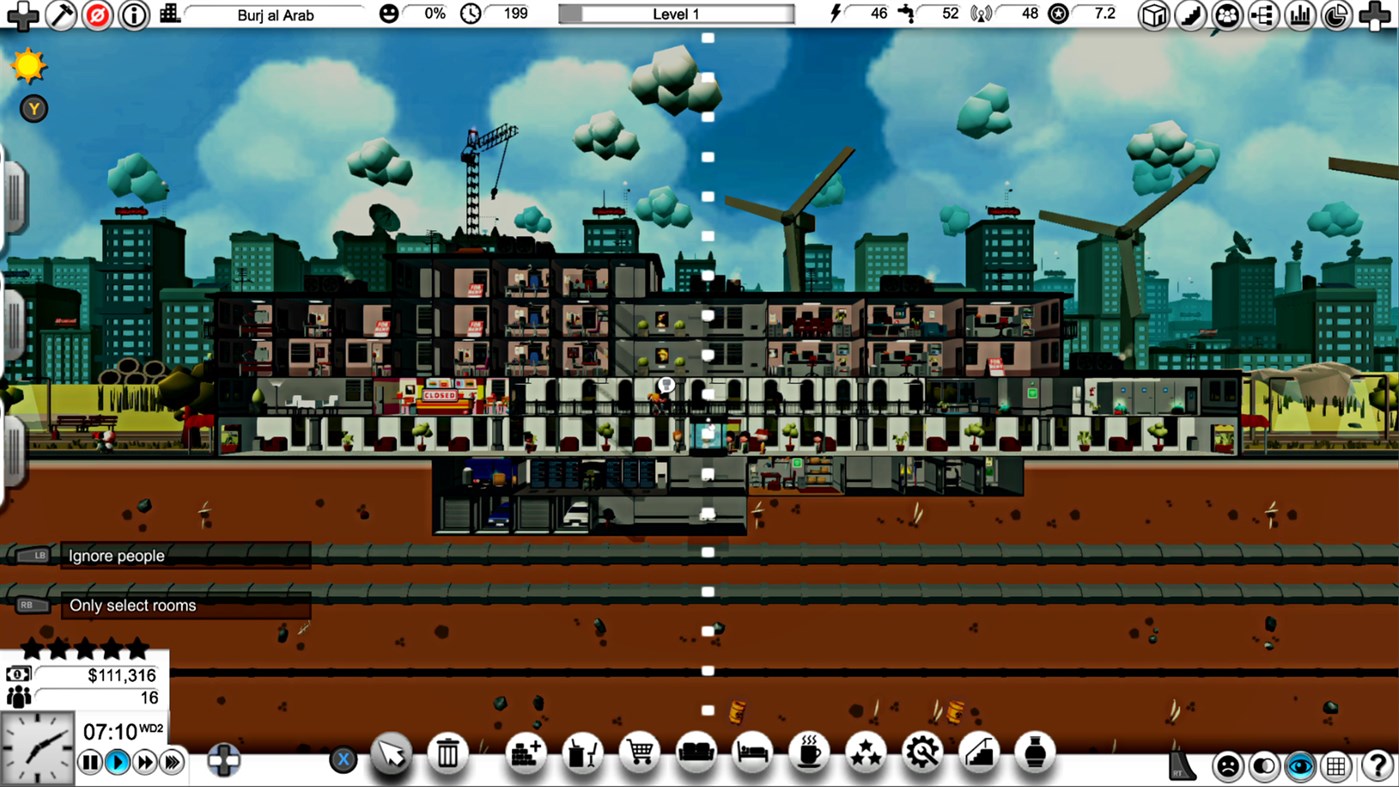Toggle the sad face overlay
Image resolution: width=1399 pixels, height=787 pixels.
point(1227,767)
